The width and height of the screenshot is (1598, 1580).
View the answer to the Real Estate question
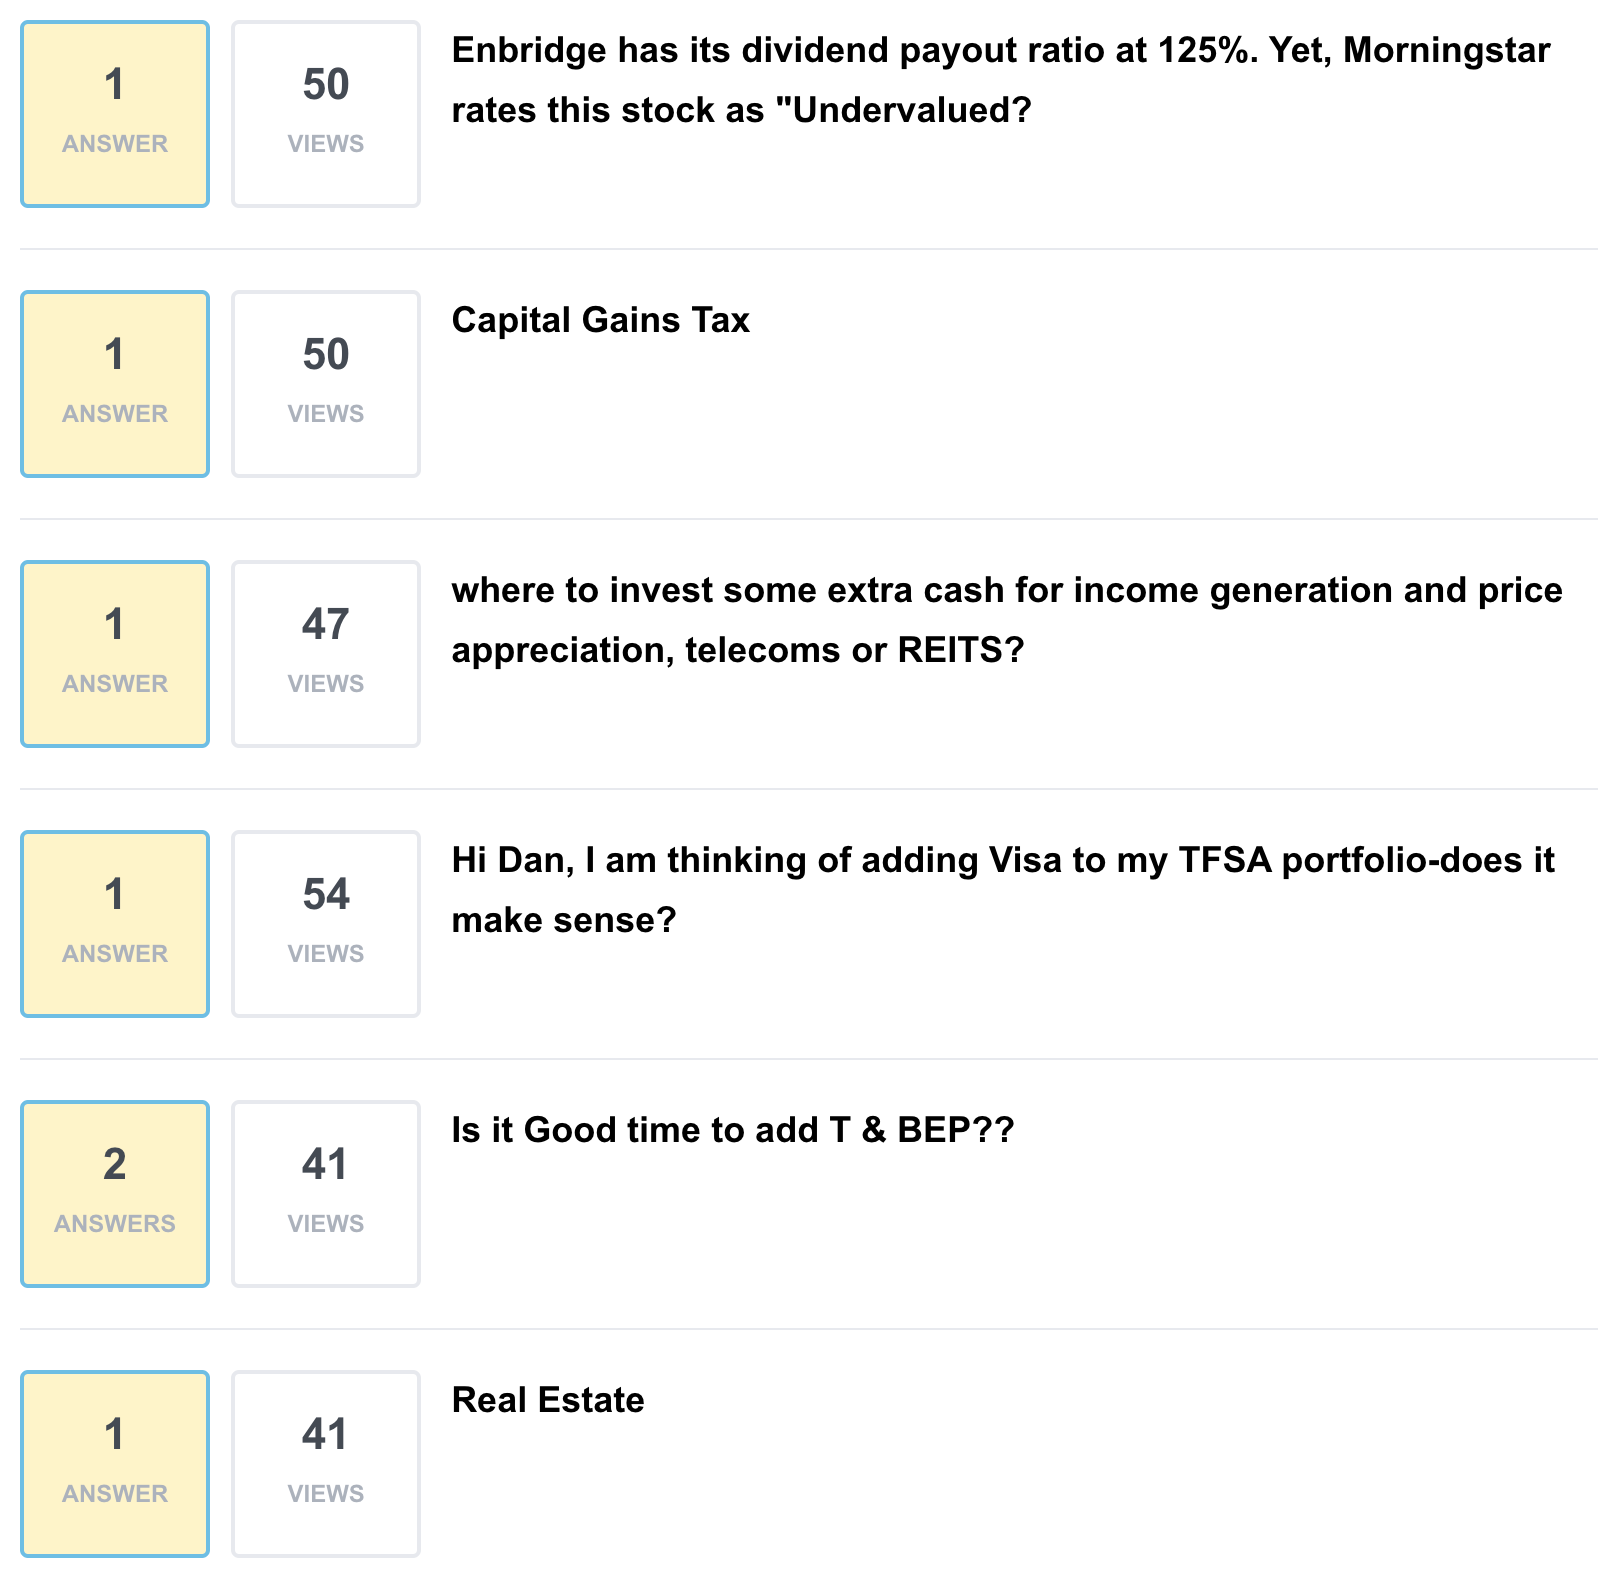pyautogui.click(x=115, y=1464)
